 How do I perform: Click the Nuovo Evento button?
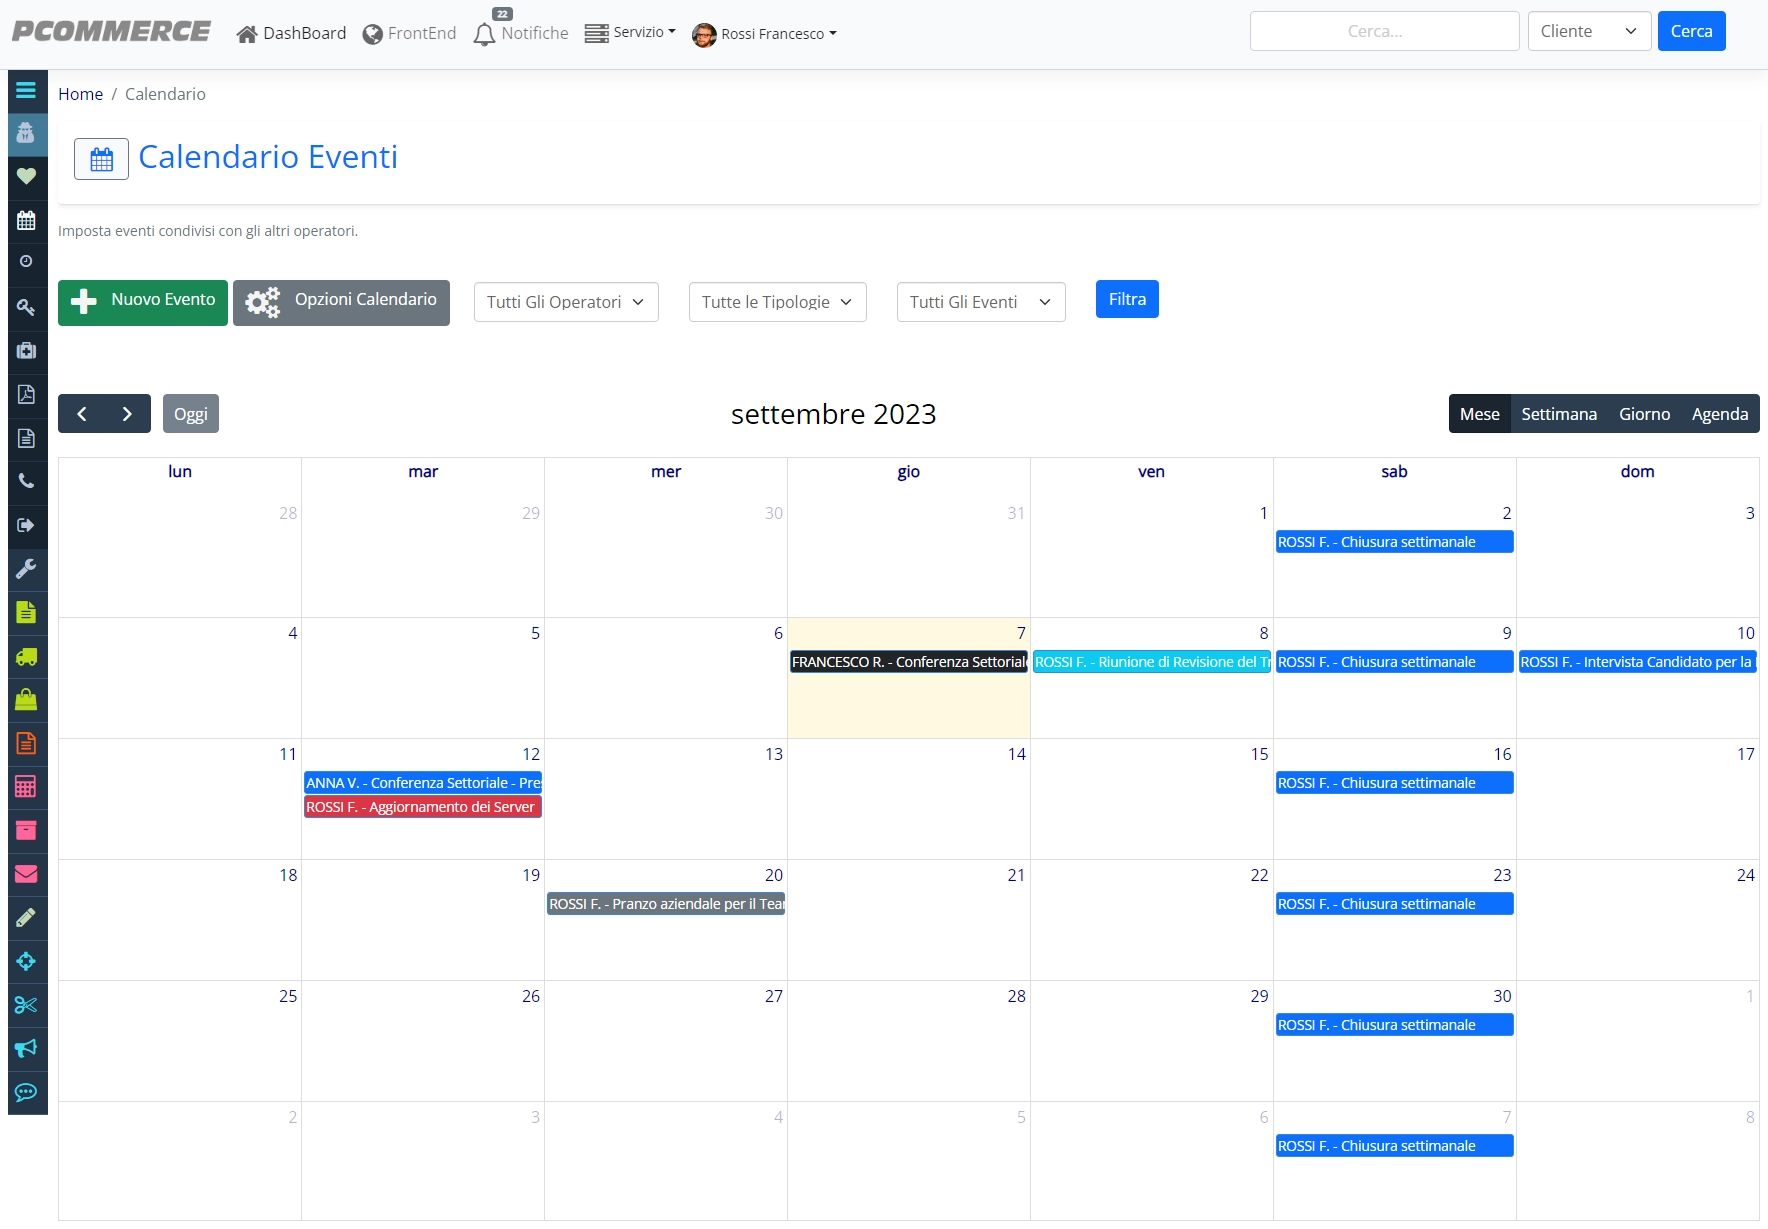(143, 302)
